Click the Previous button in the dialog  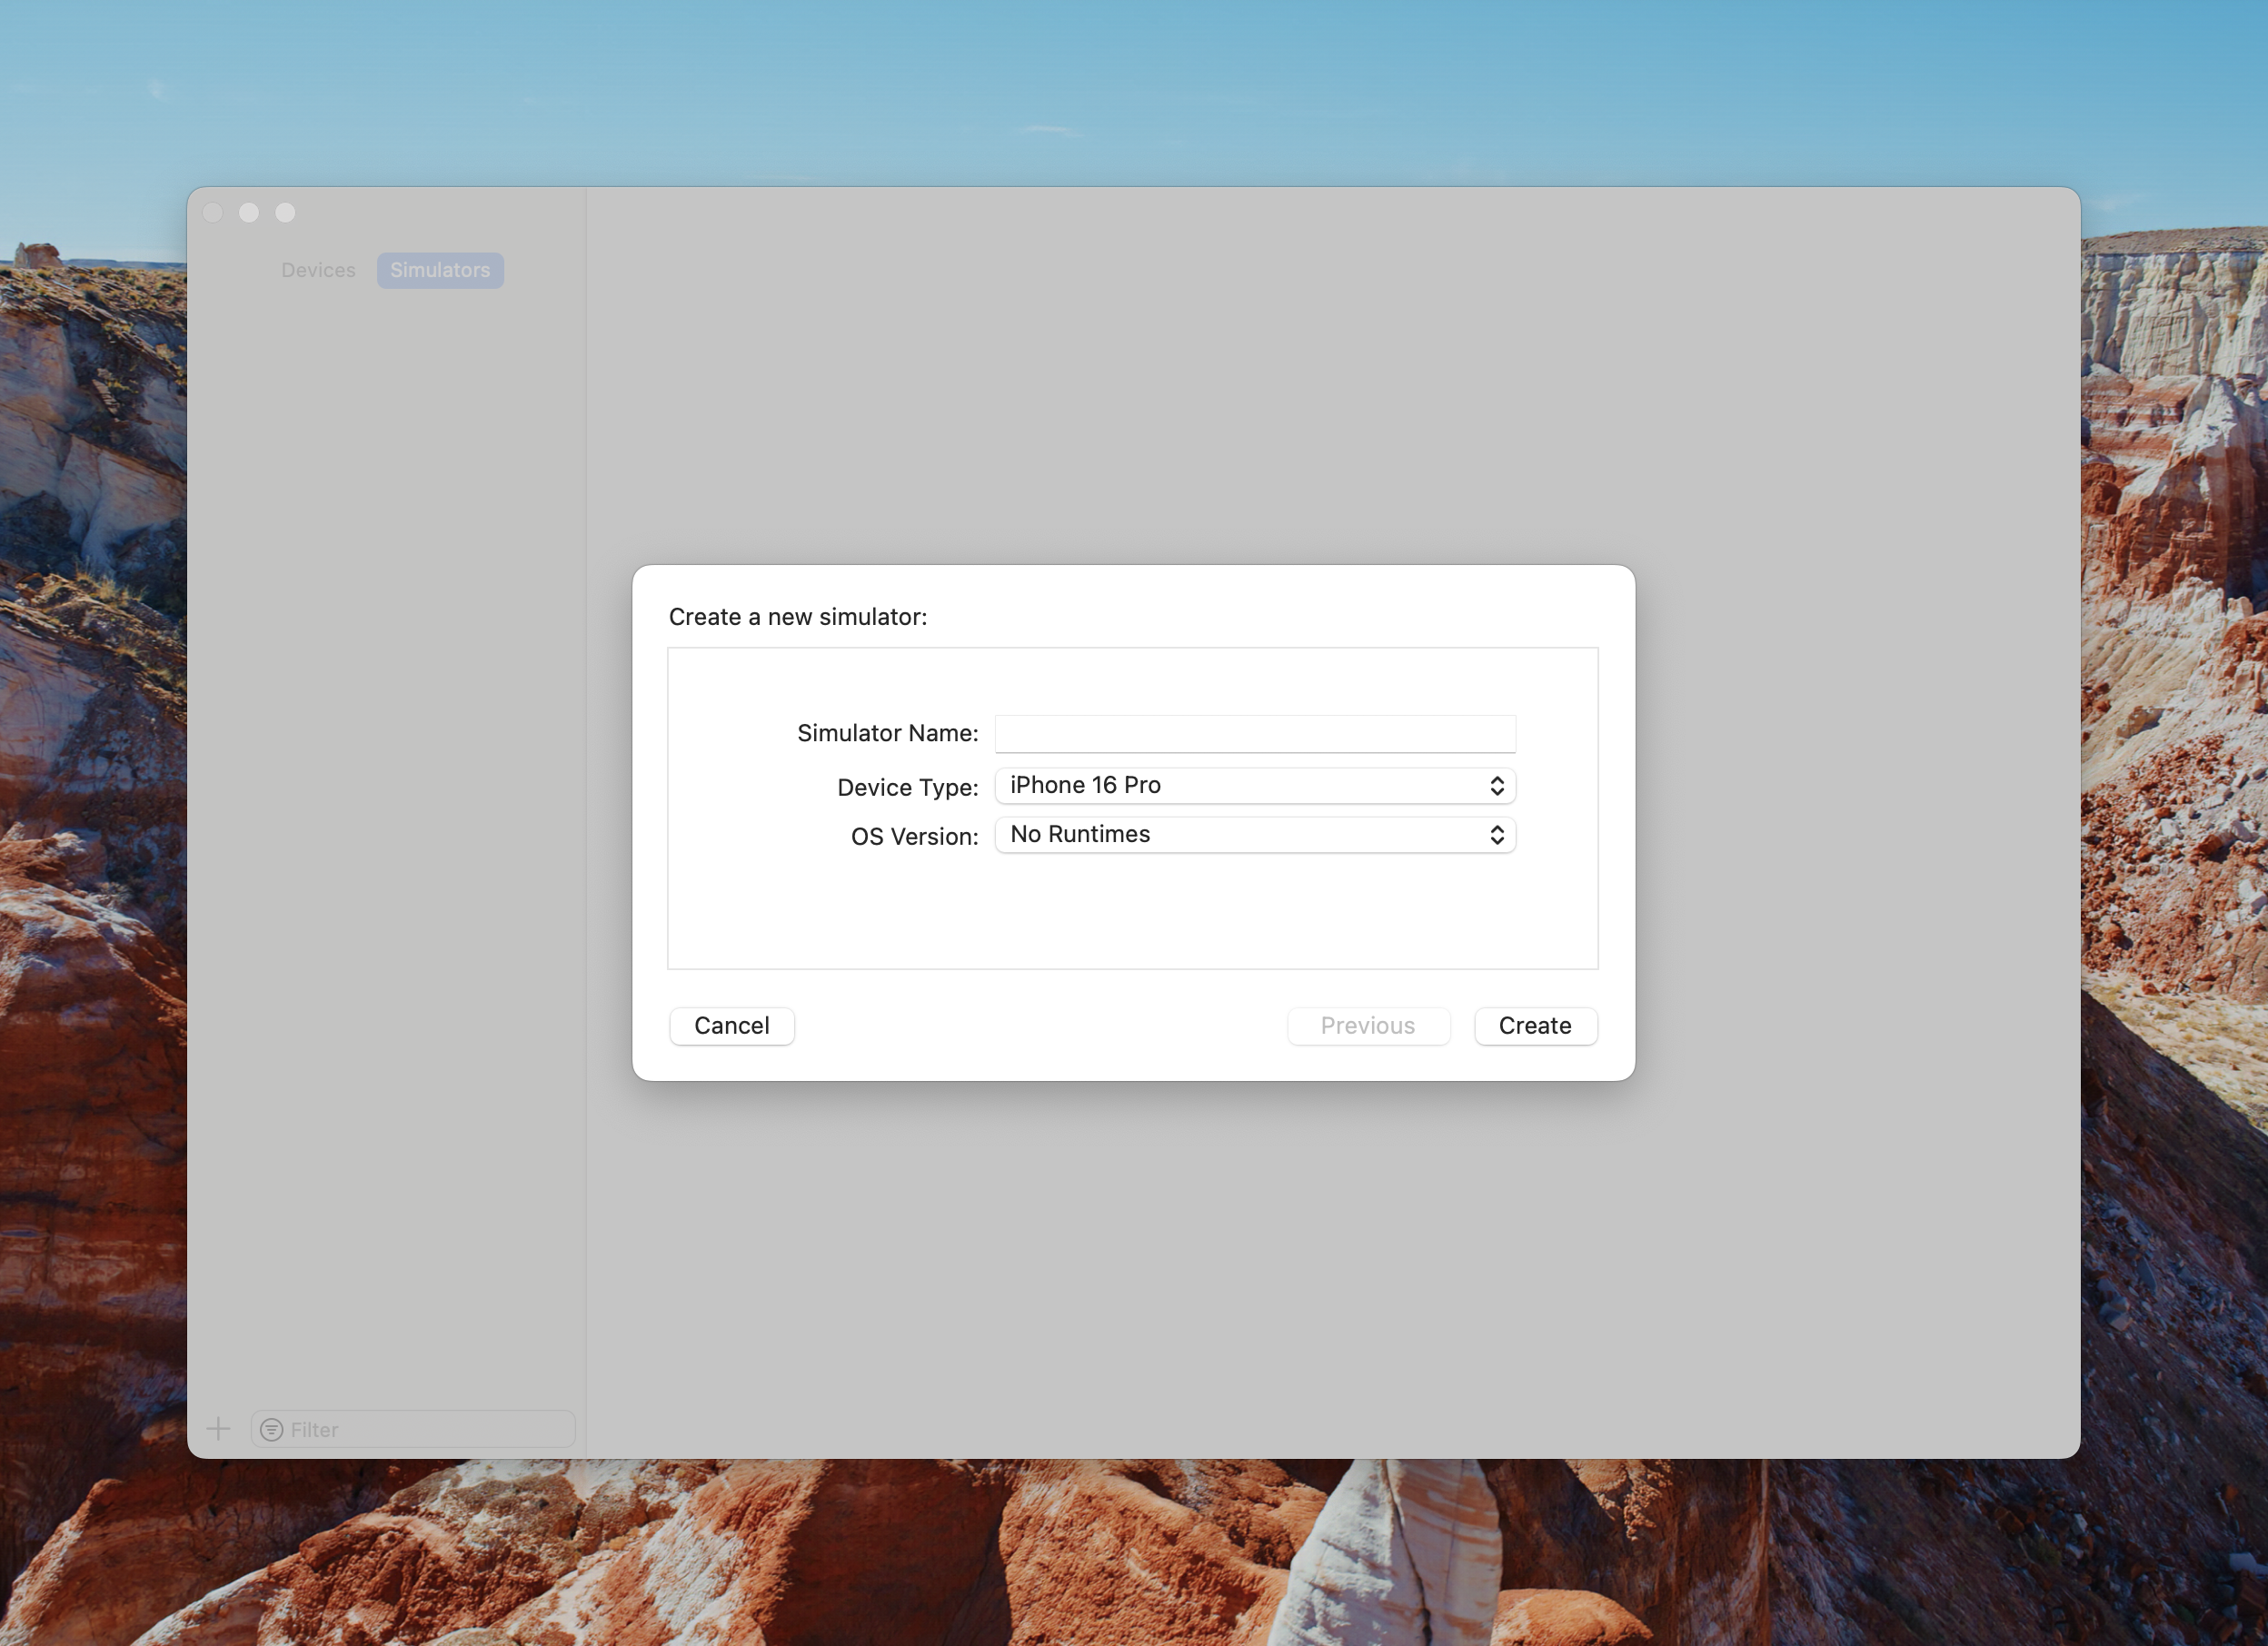click(1368, 1025)
